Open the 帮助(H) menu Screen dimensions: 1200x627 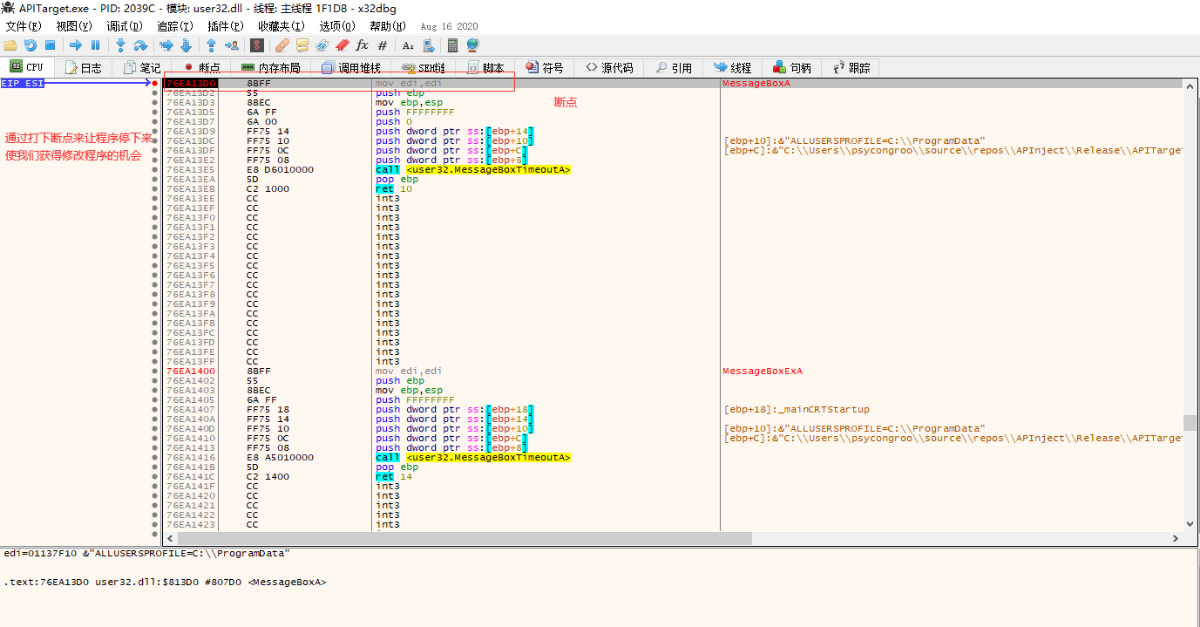[387, 26]
